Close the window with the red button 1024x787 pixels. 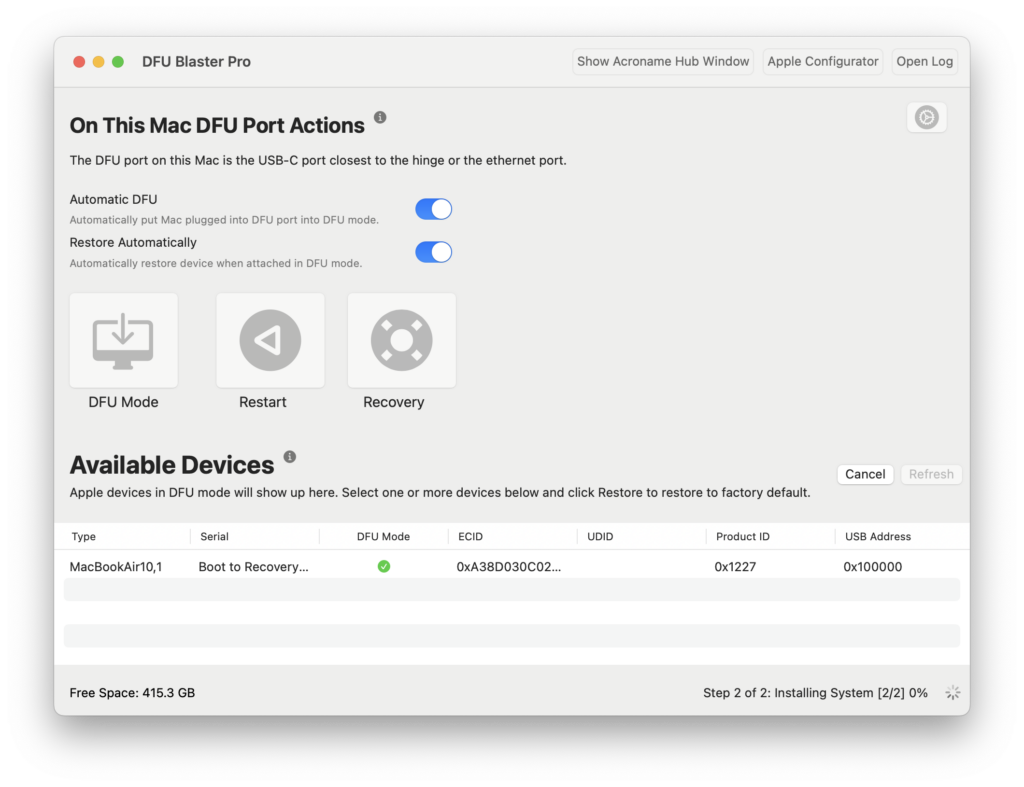[x=79, y=61]
